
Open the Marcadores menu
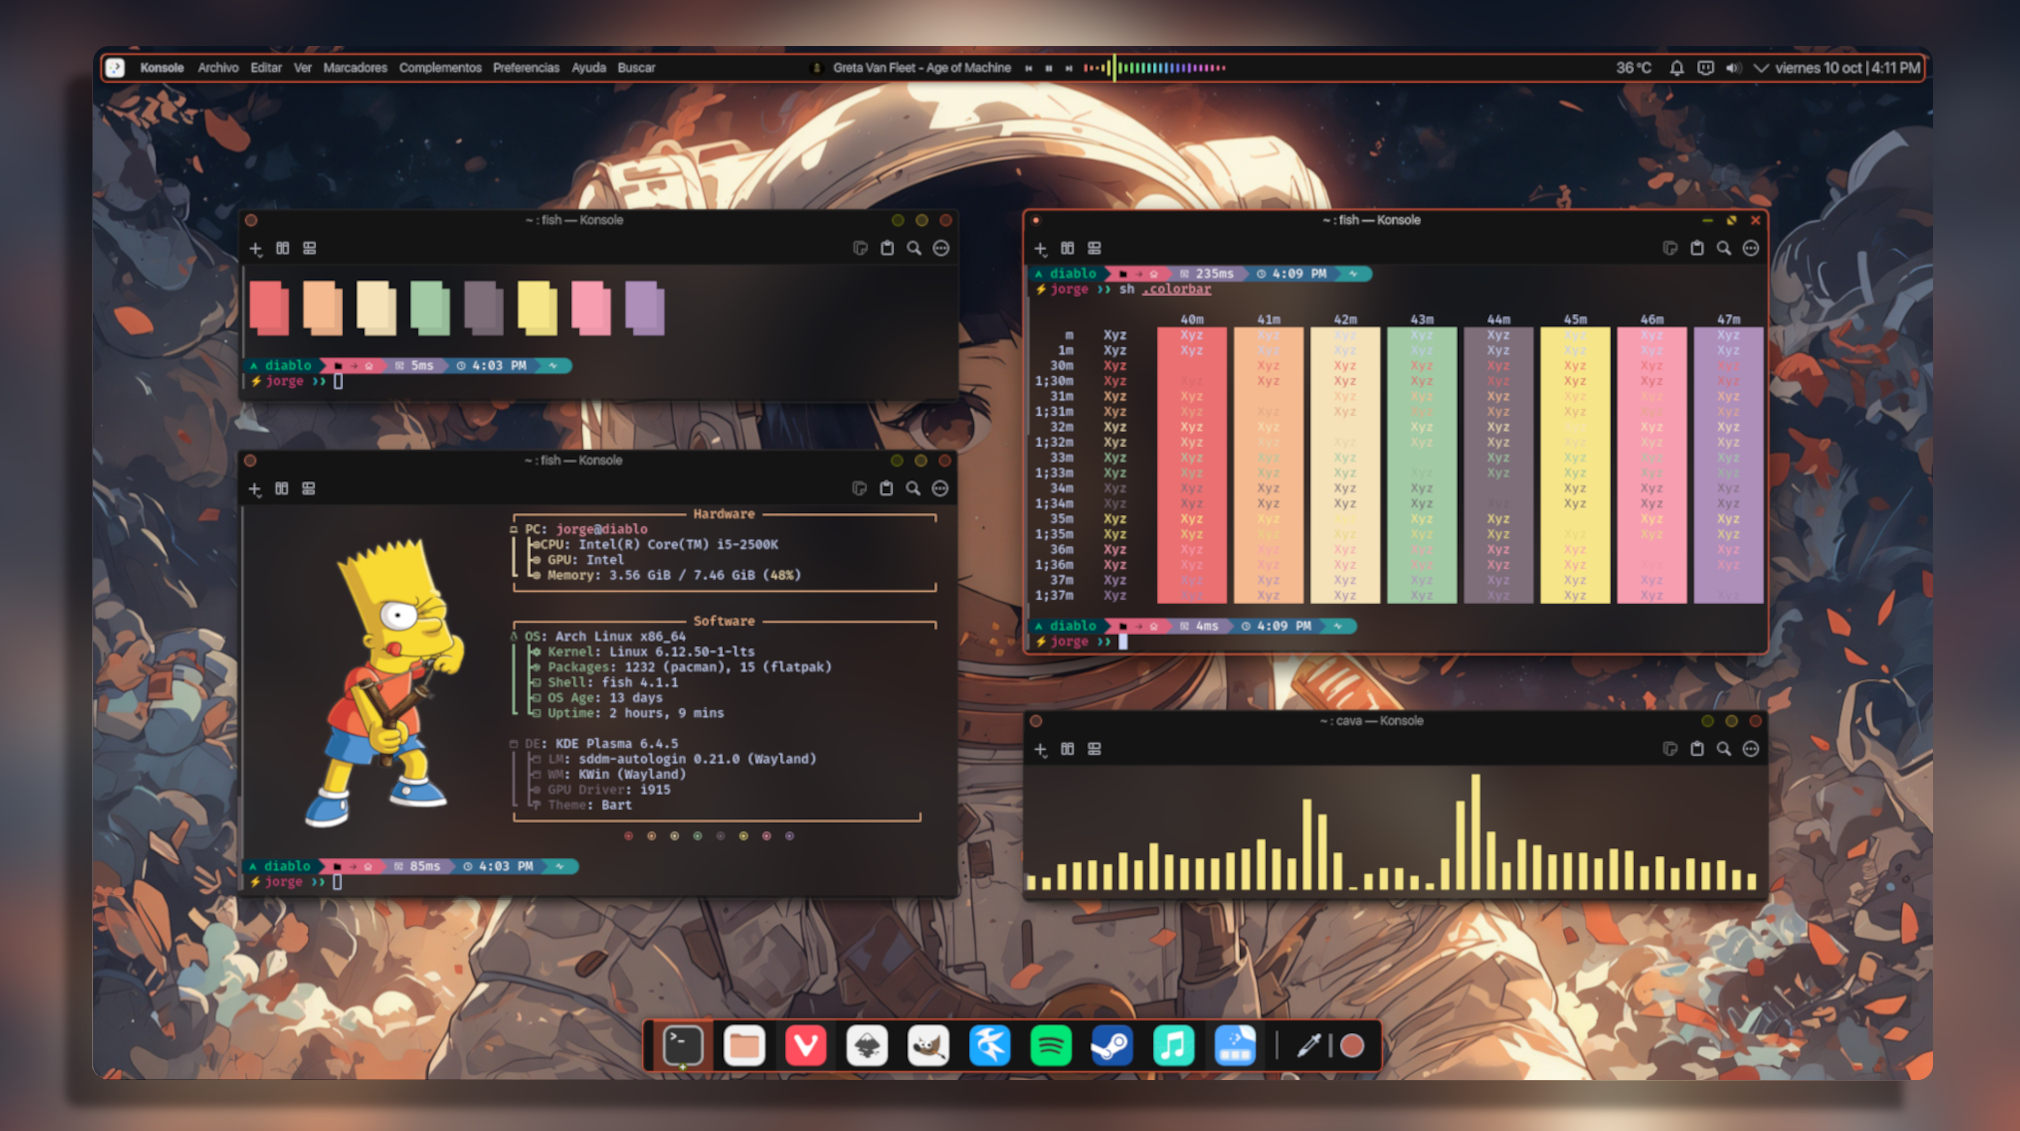[355, 68]
